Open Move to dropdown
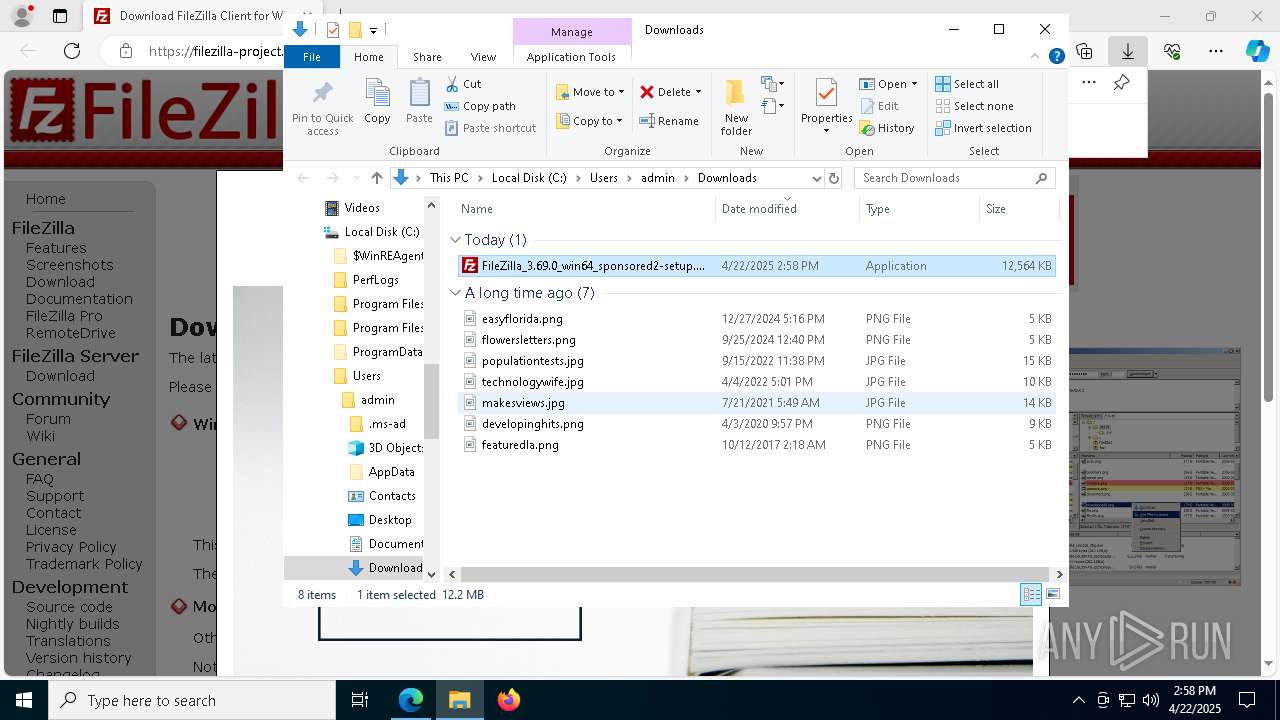1280x720 pixels. [590, 92]
